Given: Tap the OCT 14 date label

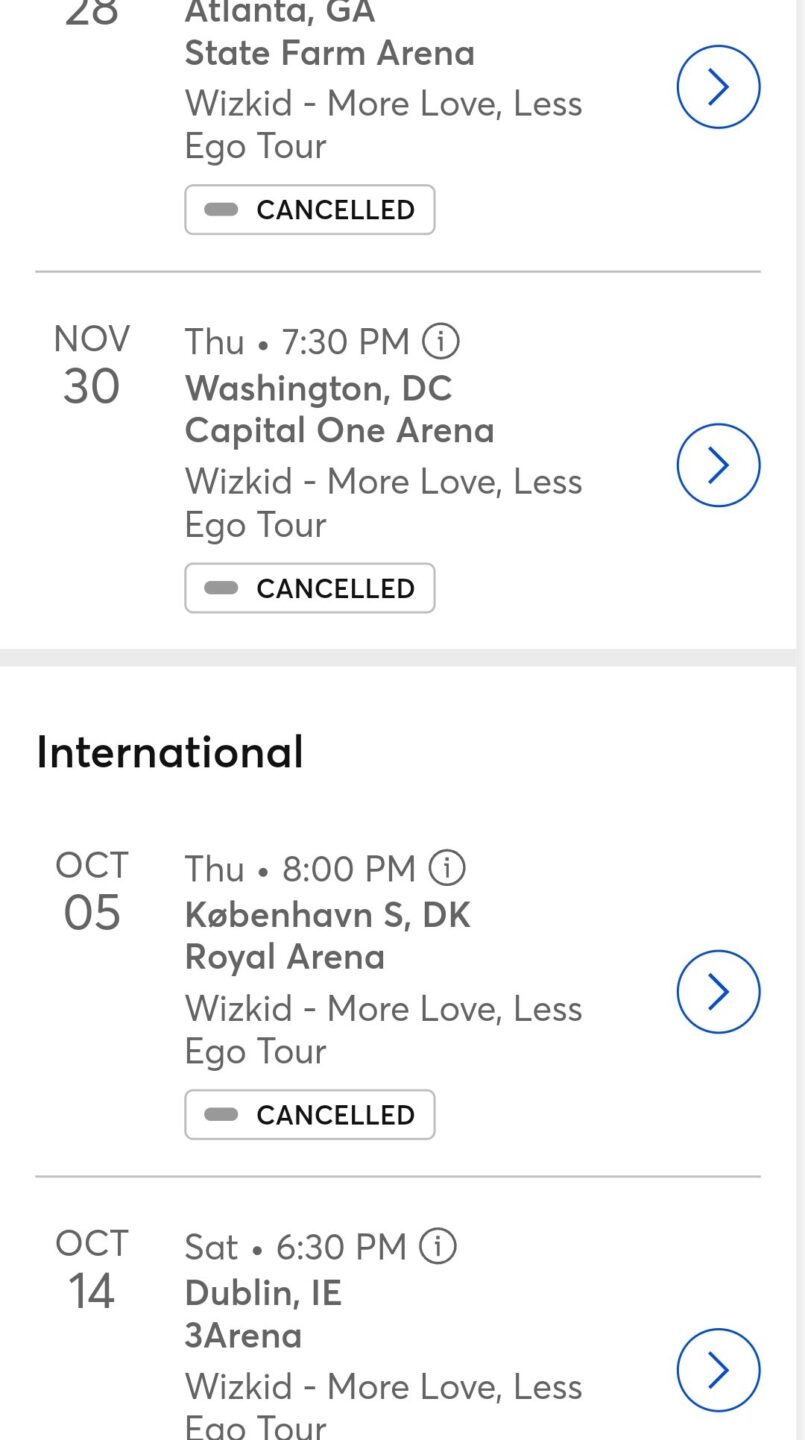Looking at the screenshot, I should pyautogui.click(x=91, y=1270).
